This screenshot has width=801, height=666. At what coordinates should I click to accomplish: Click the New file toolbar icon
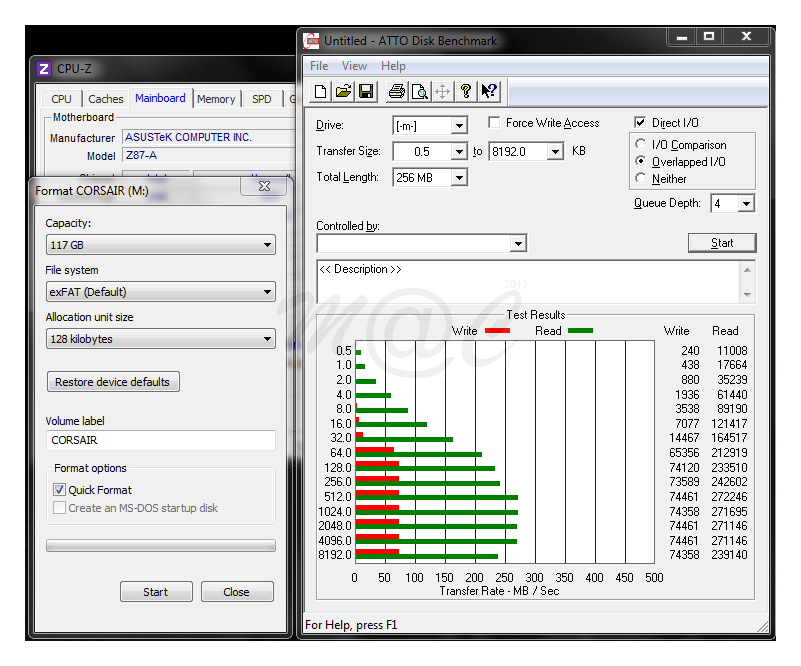(321, 92)
